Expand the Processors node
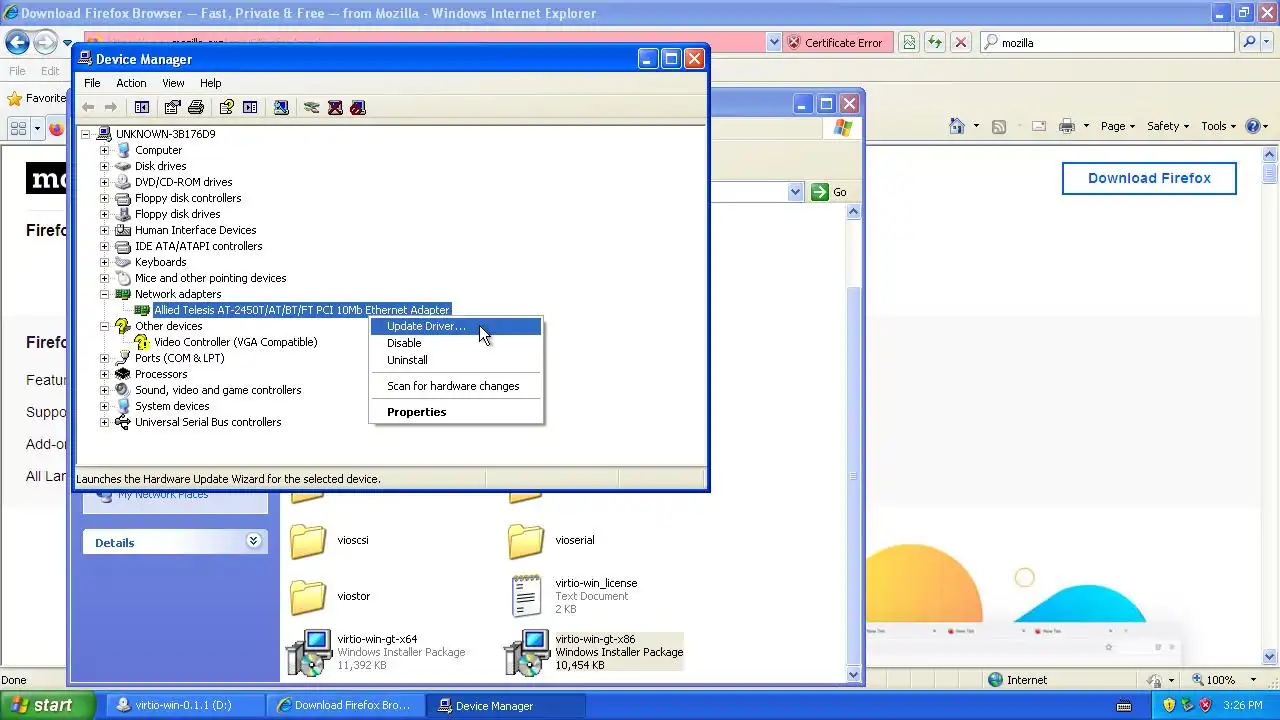1280x720 pixels. click(x=104, y=374)
